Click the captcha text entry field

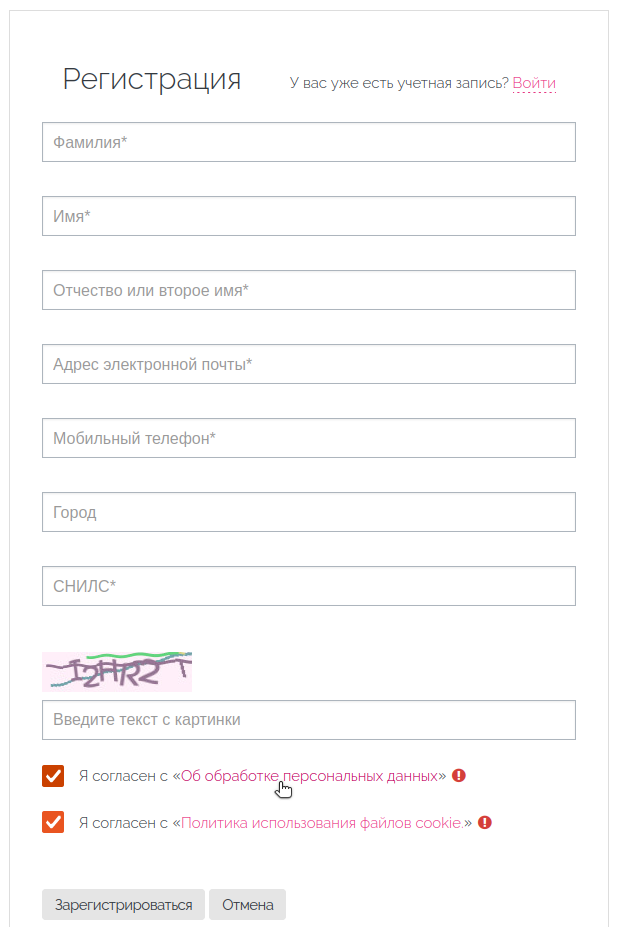[x=308, y=719]
